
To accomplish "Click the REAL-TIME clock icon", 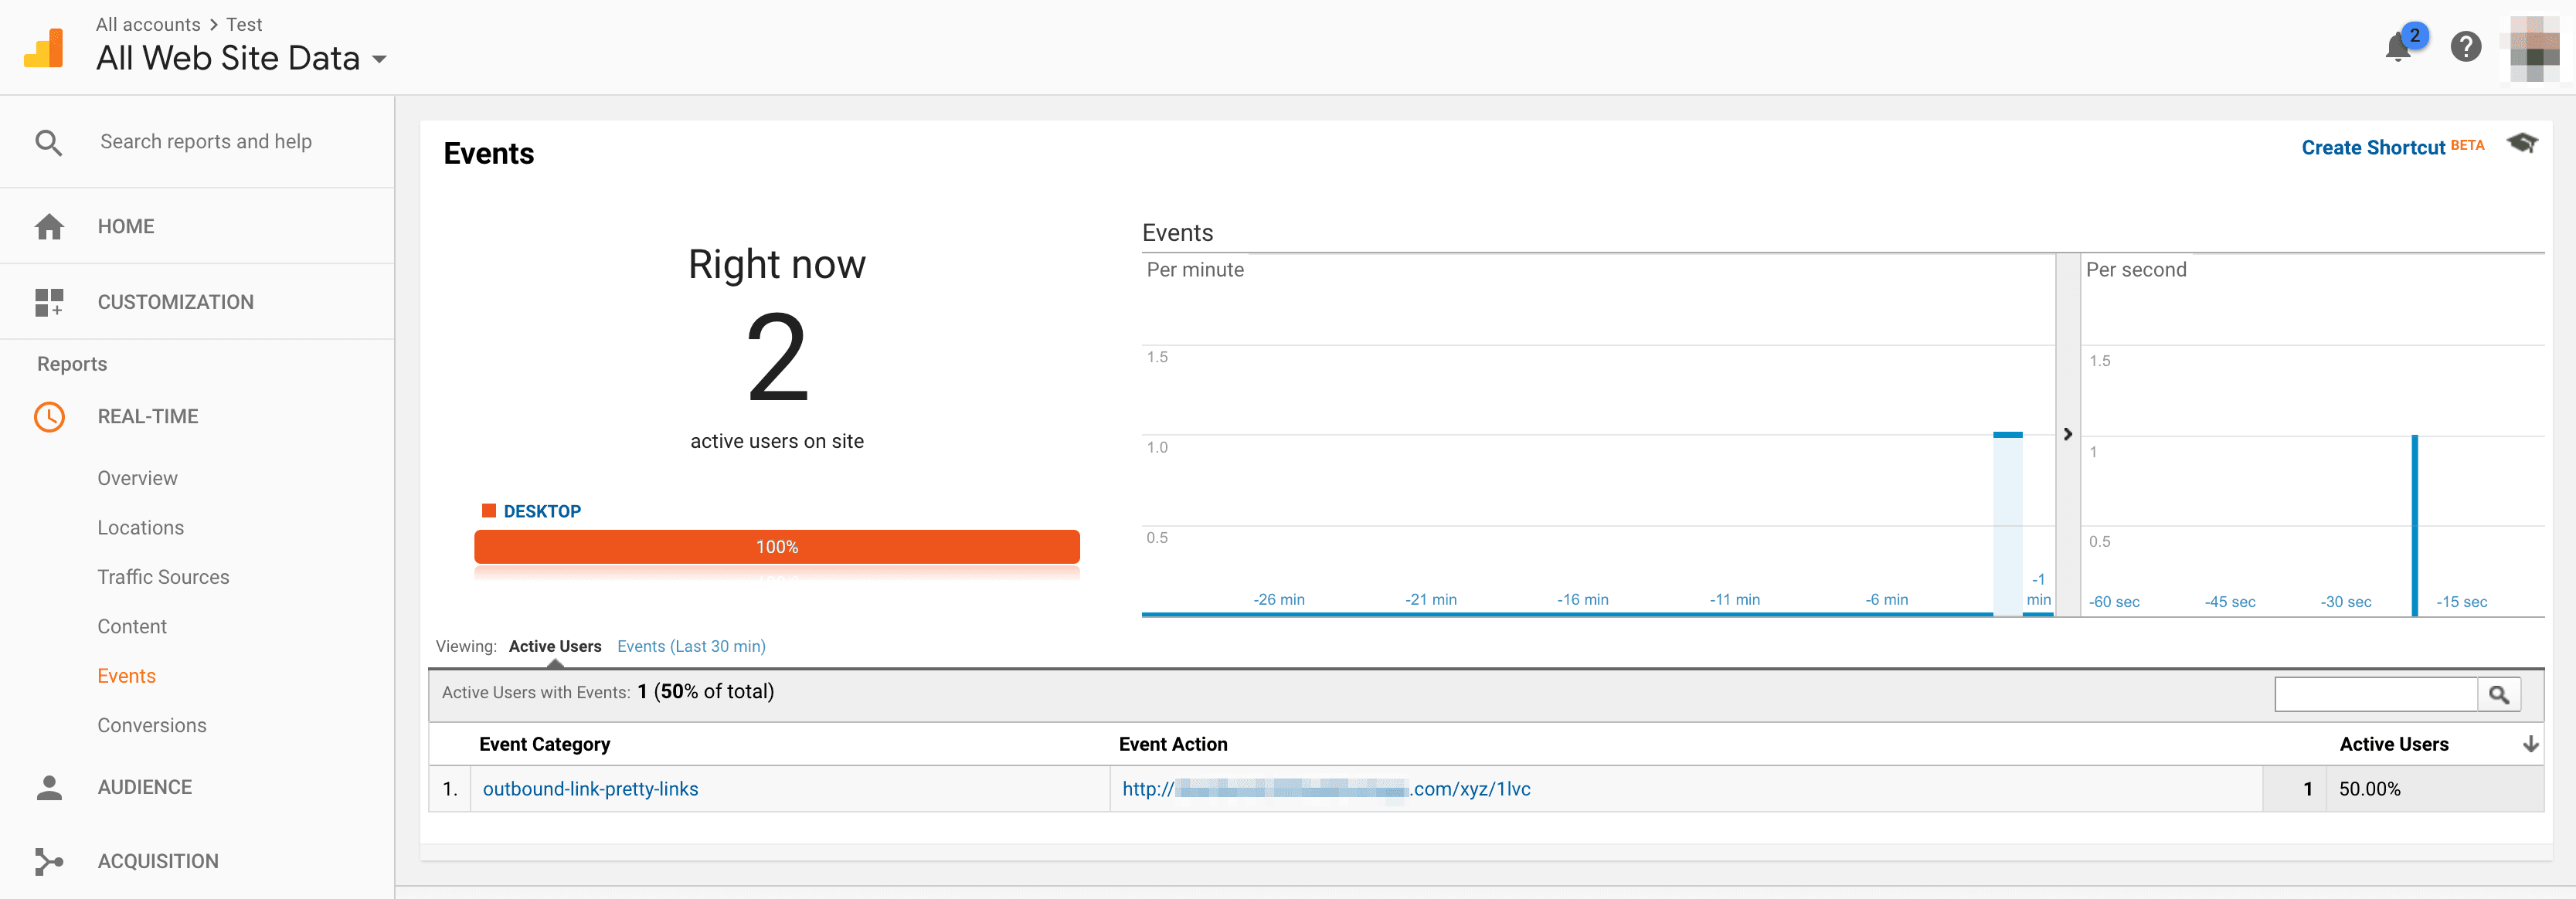I will click(x=49, y=416).
